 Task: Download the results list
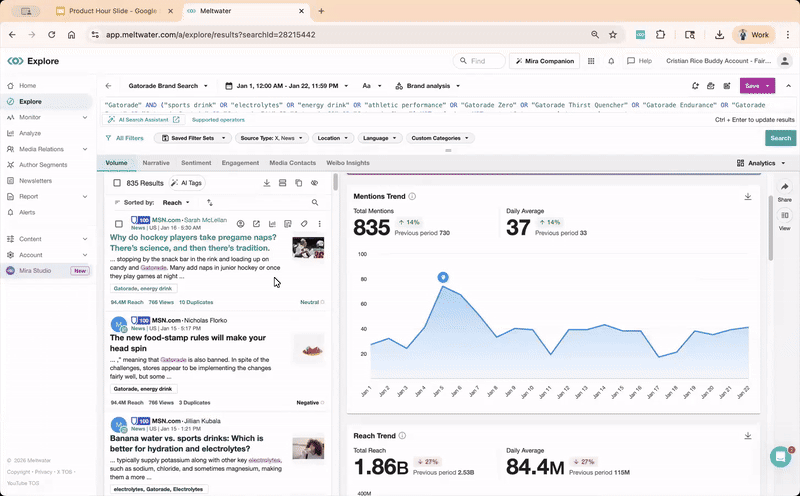[x=266, y=183]
